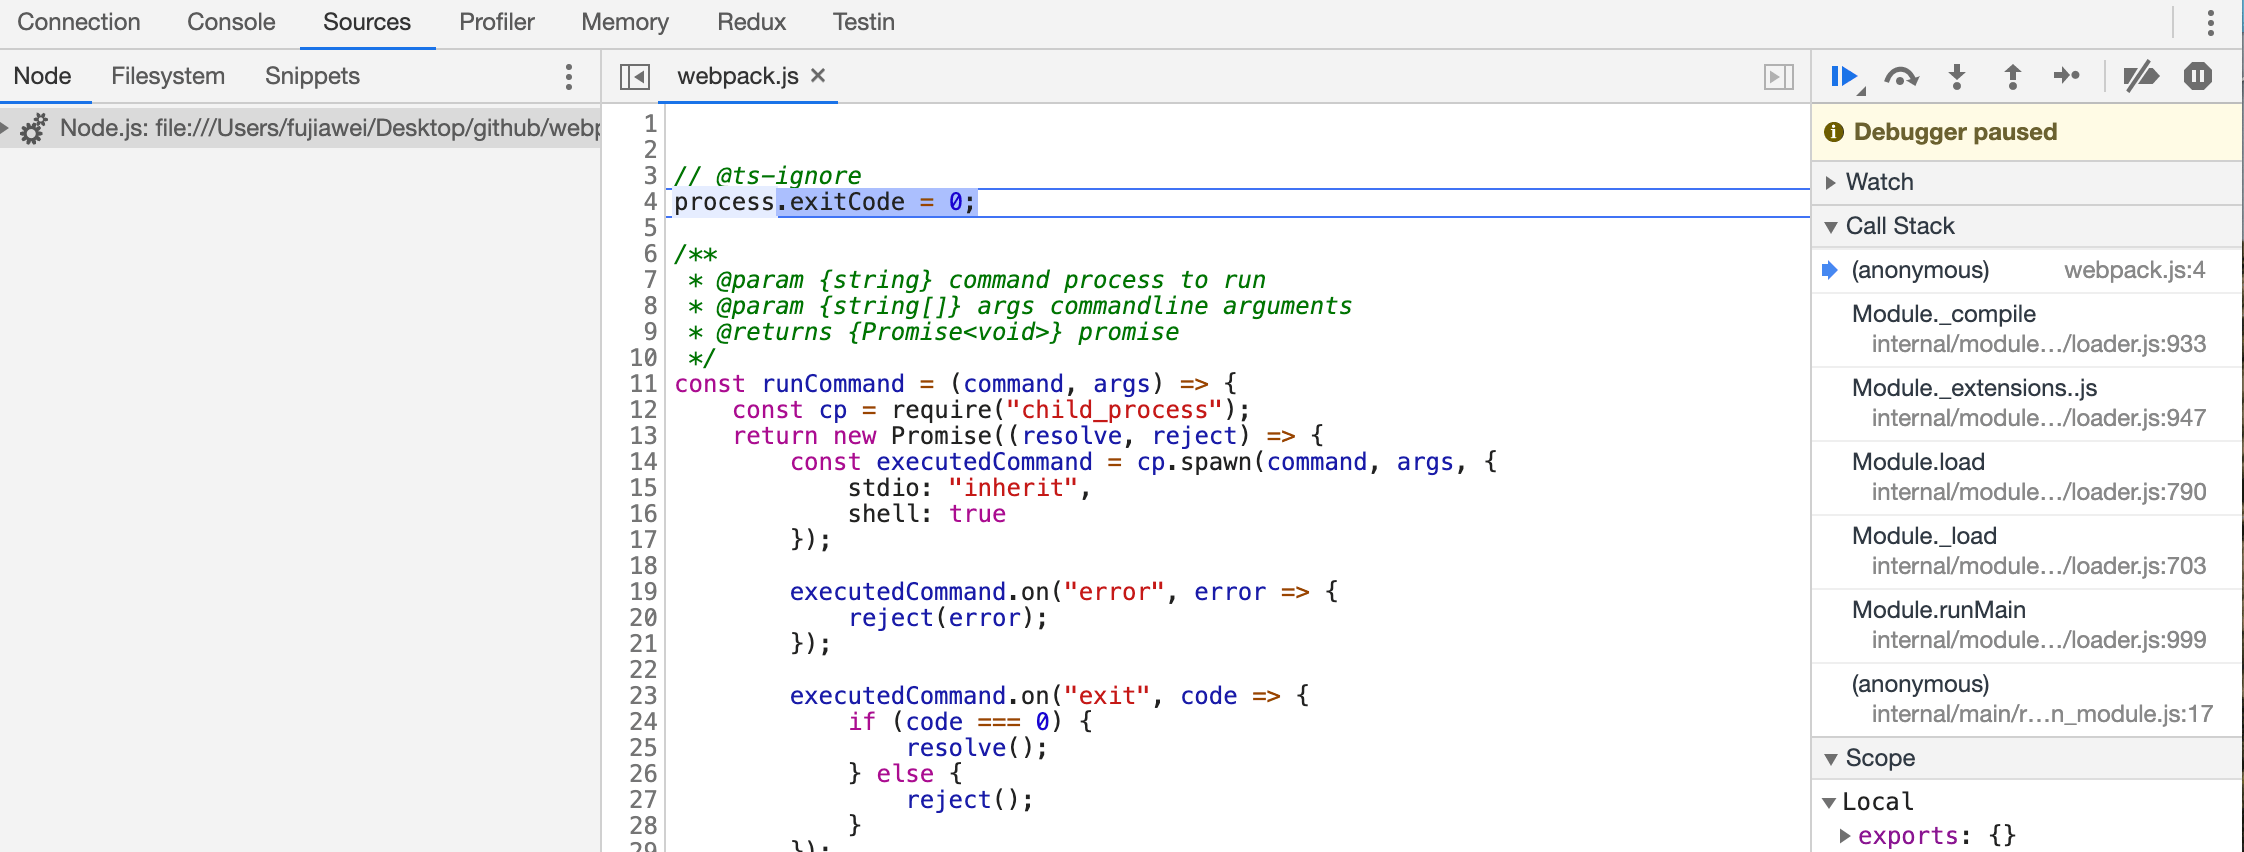The image size is (2244, 852).
Task: Expand the exports variable in Local scope
Action: click(1845, 836)
